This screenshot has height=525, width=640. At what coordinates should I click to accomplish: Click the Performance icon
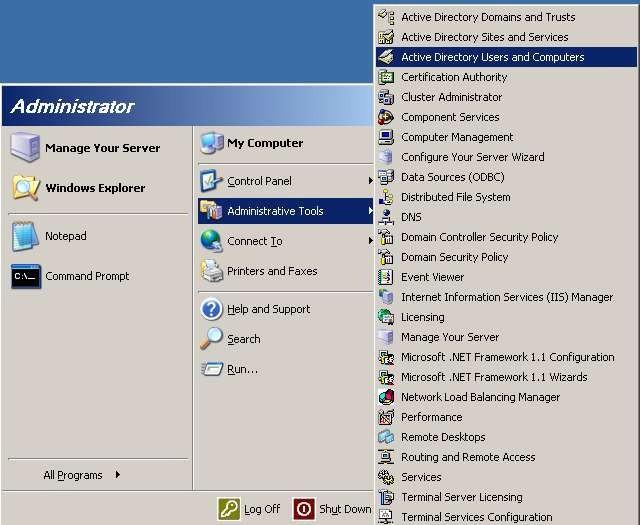coord(386,417)
